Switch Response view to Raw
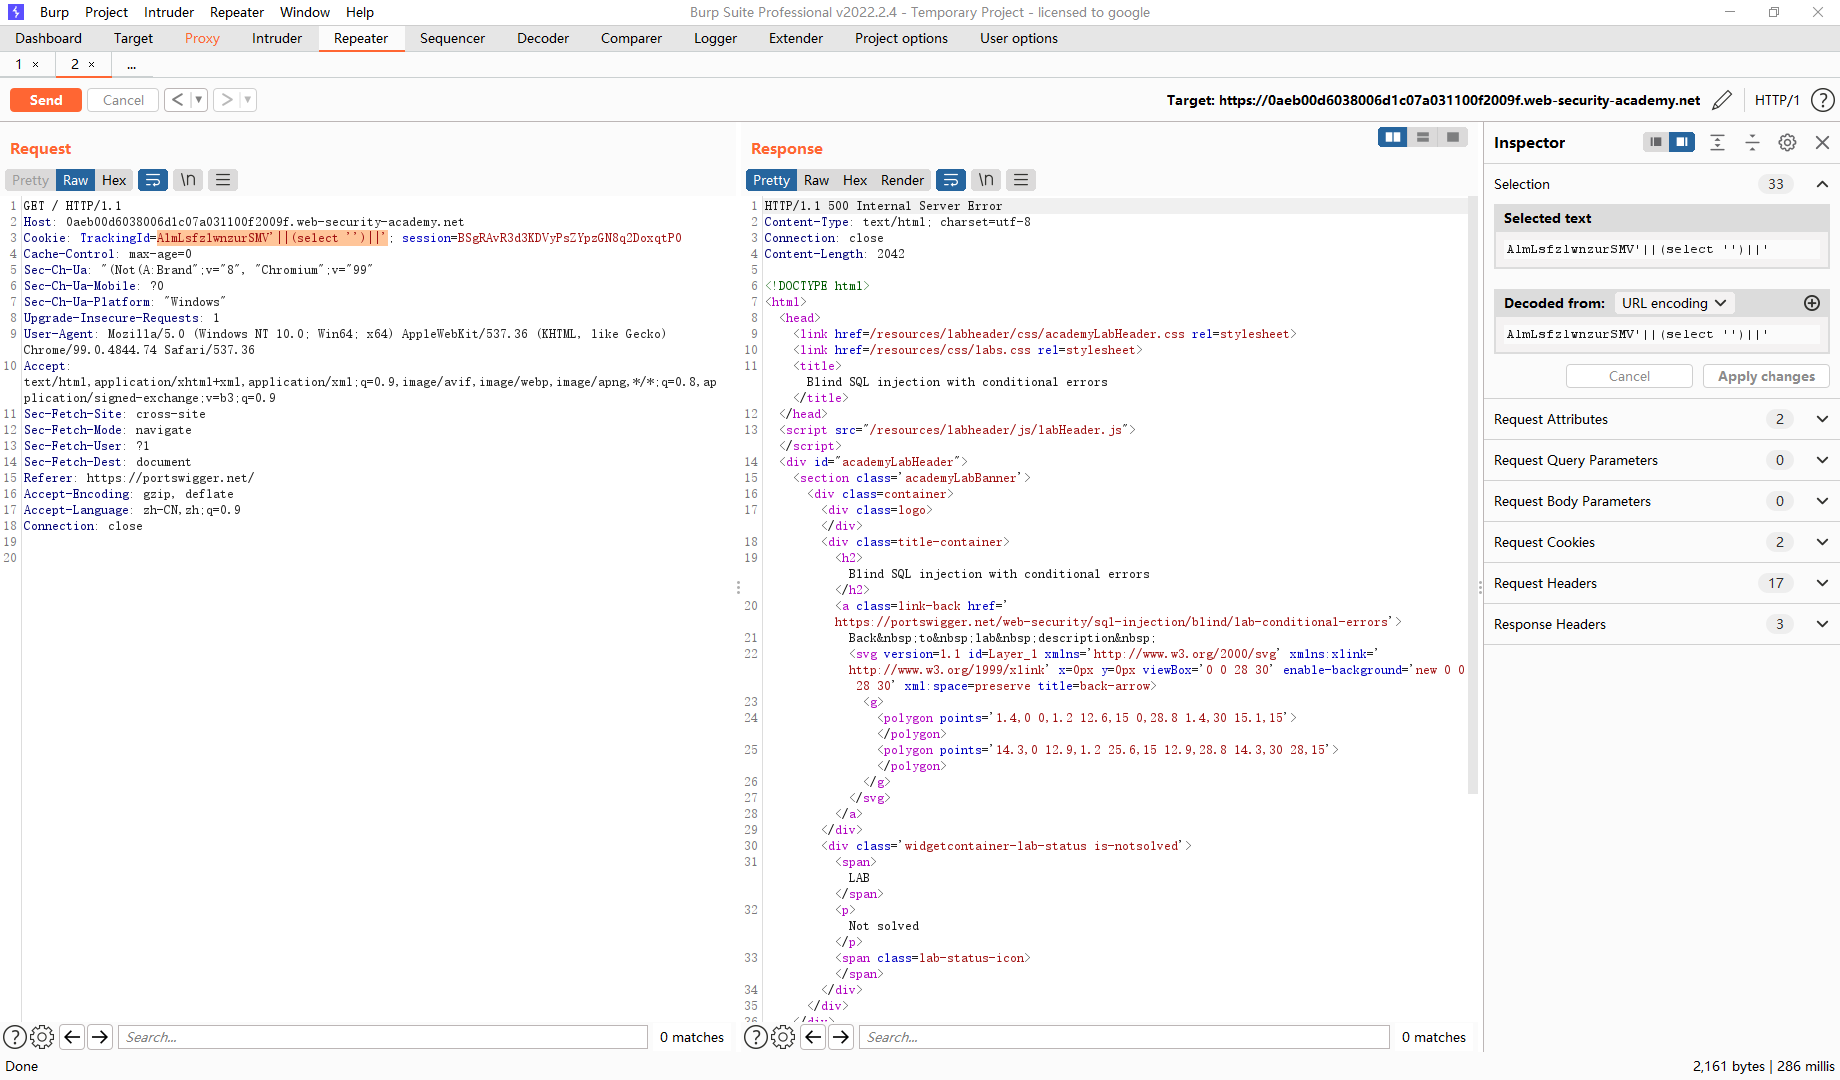The image size is (1840, 1080). [x=816, y=180]
